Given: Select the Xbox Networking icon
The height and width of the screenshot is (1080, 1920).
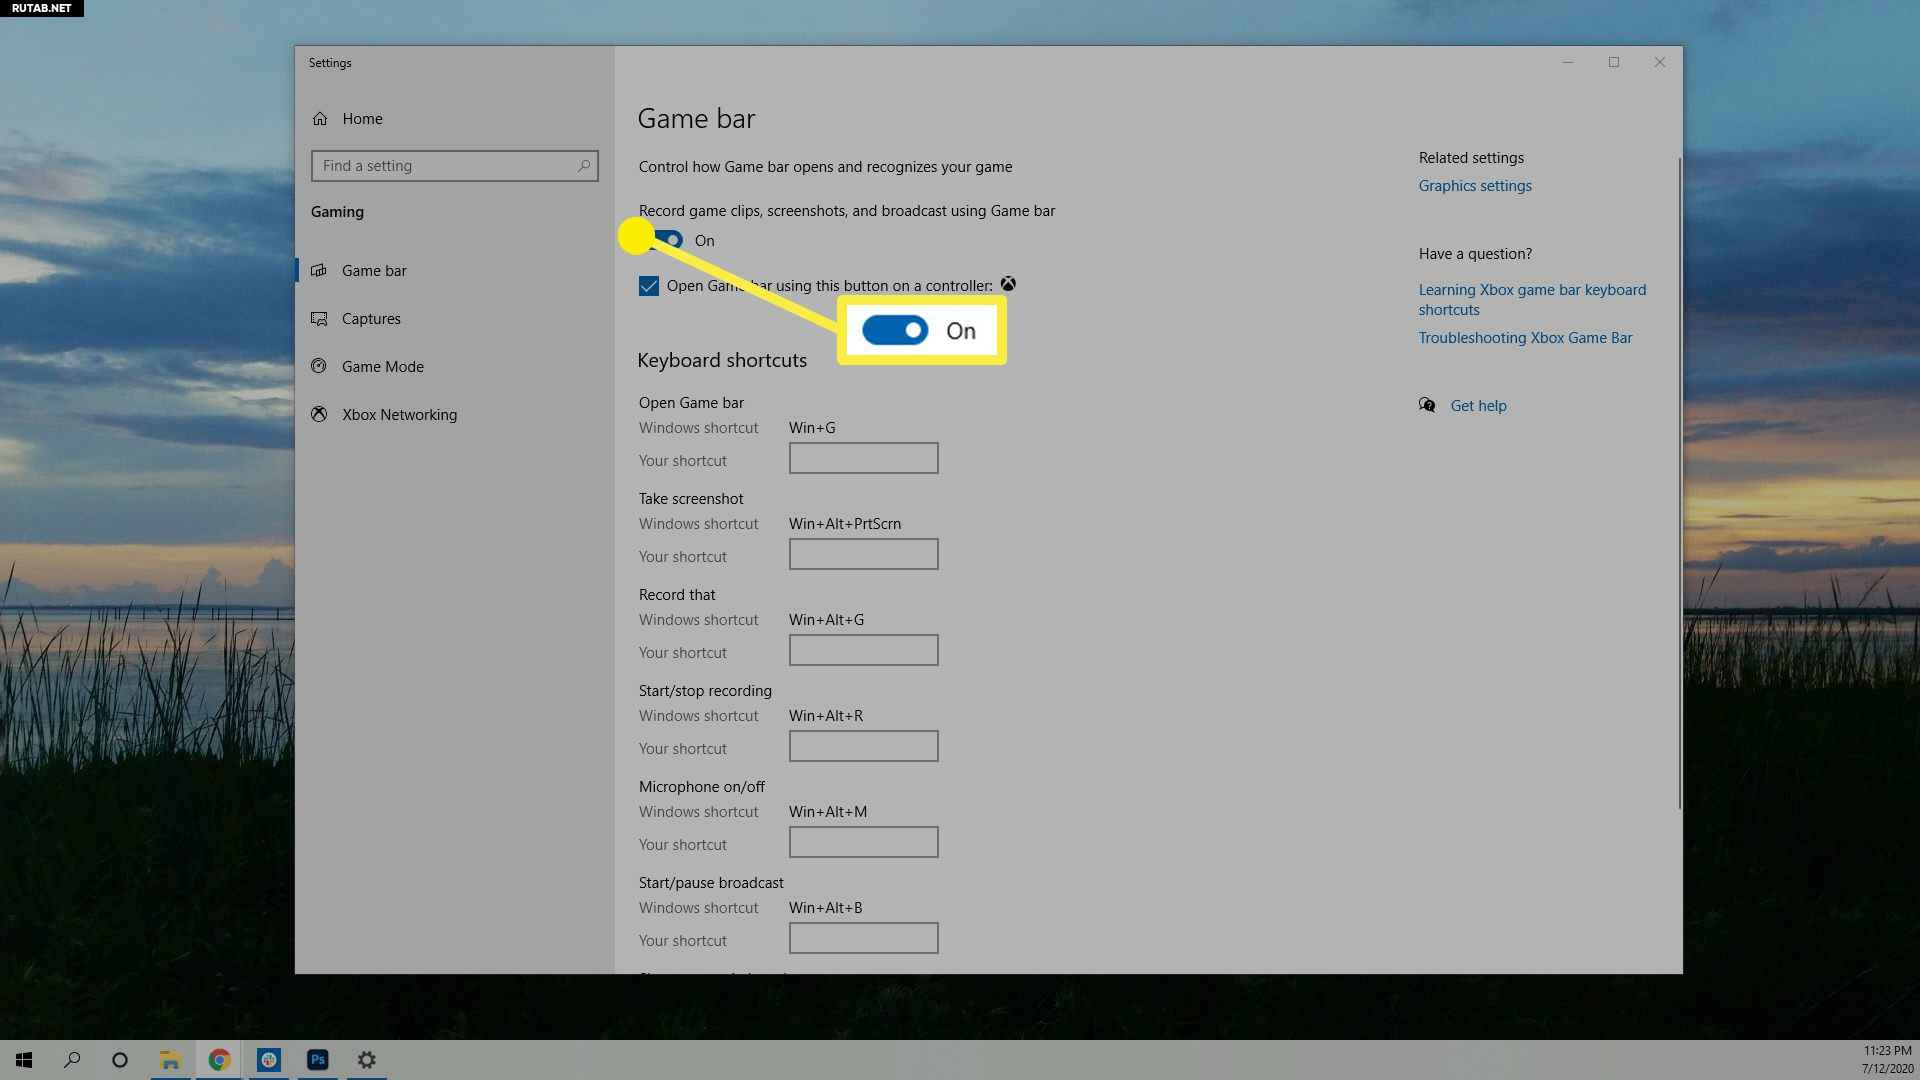Looking at the screenshot, I should [320, 414].
